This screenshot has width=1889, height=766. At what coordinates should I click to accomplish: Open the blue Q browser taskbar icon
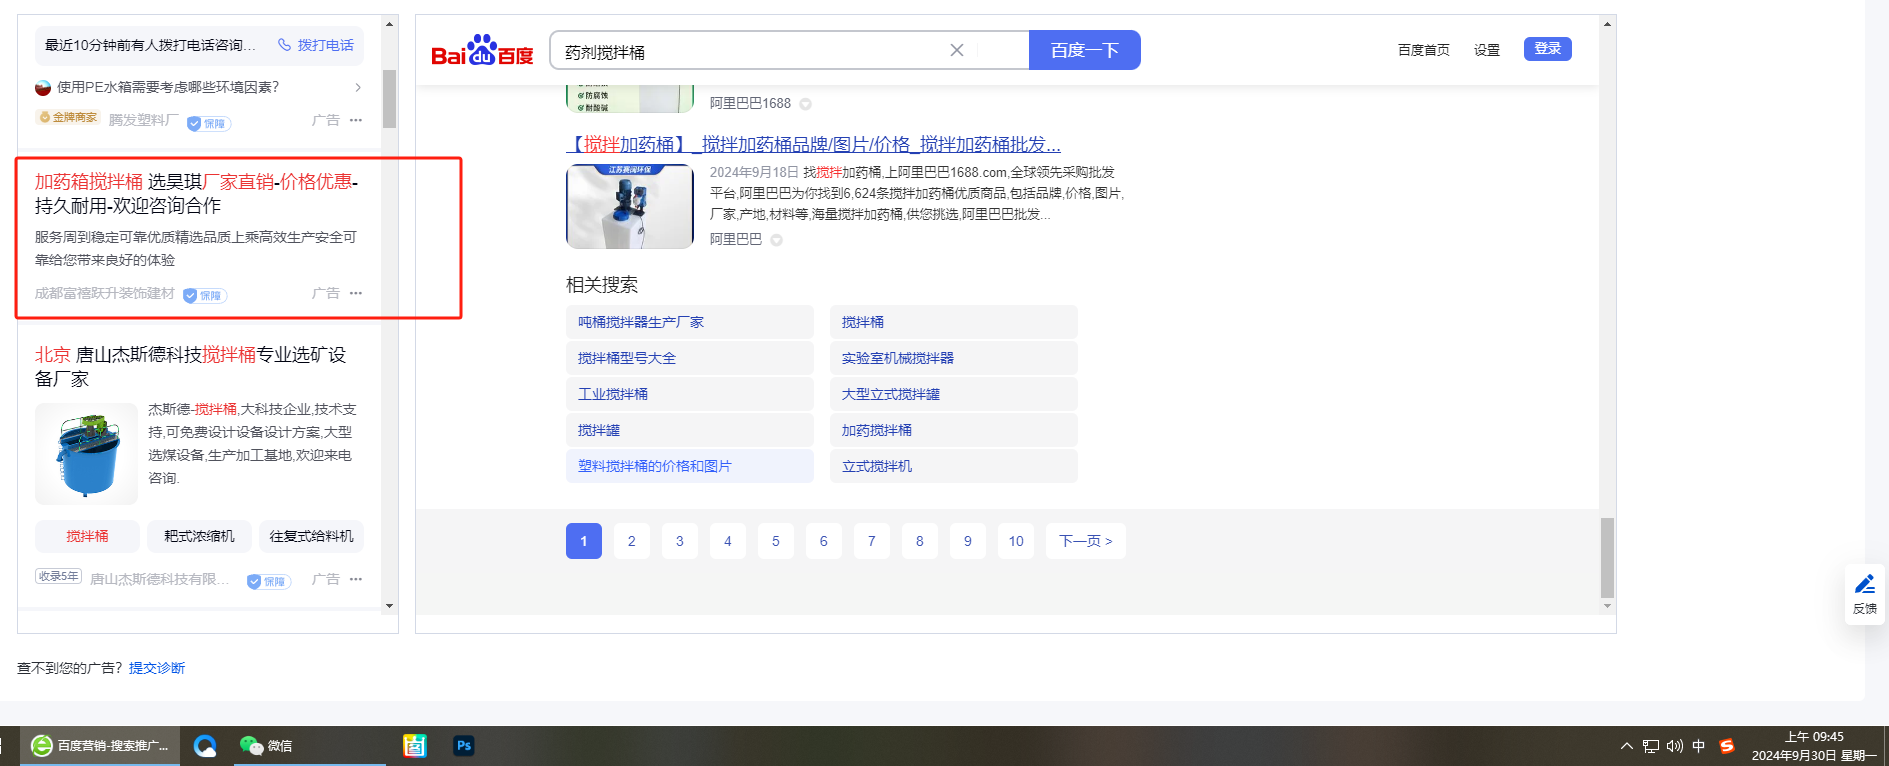(x=205, y=746)
